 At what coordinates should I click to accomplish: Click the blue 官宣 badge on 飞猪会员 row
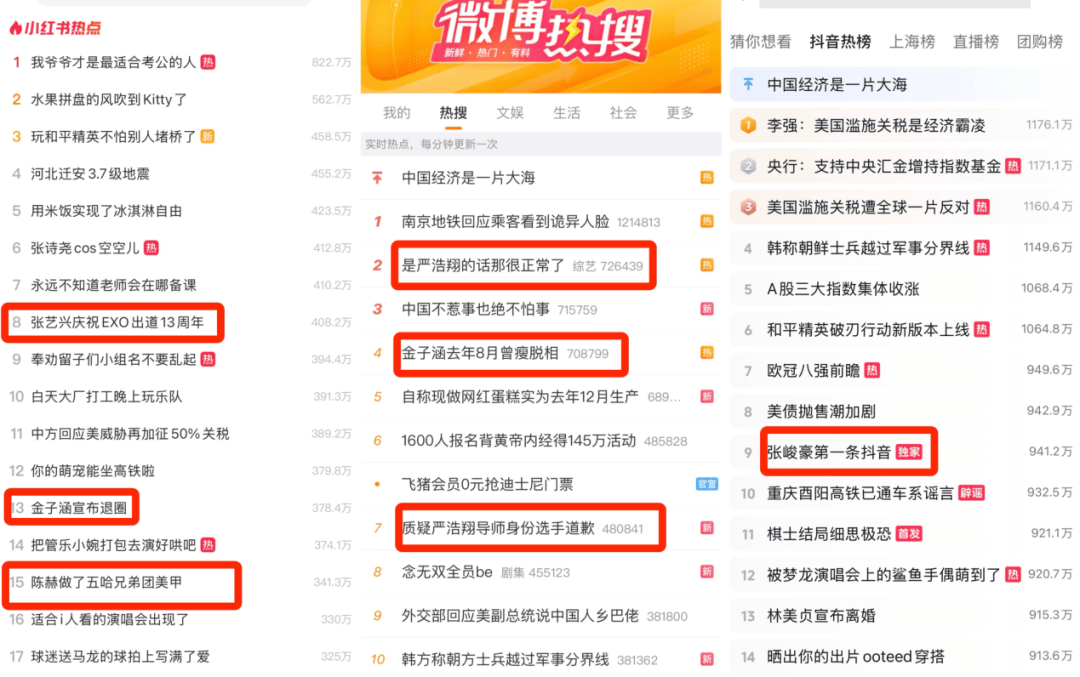[x=707, y=484]
